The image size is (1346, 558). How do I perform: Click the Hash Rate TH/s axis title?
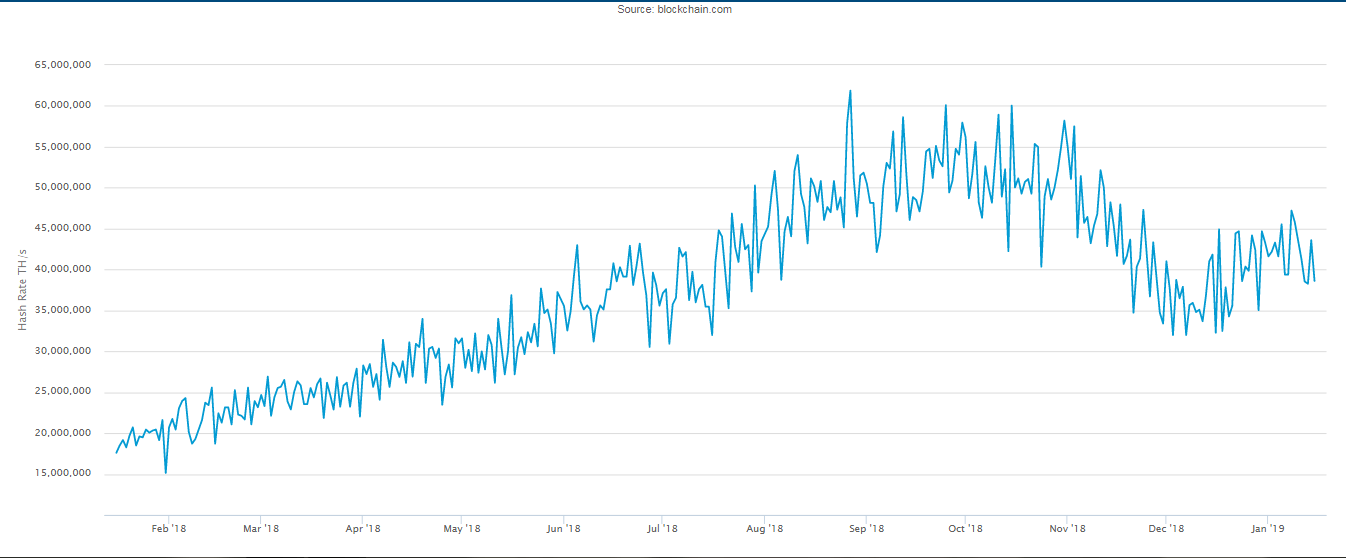(x=22, y=290)
